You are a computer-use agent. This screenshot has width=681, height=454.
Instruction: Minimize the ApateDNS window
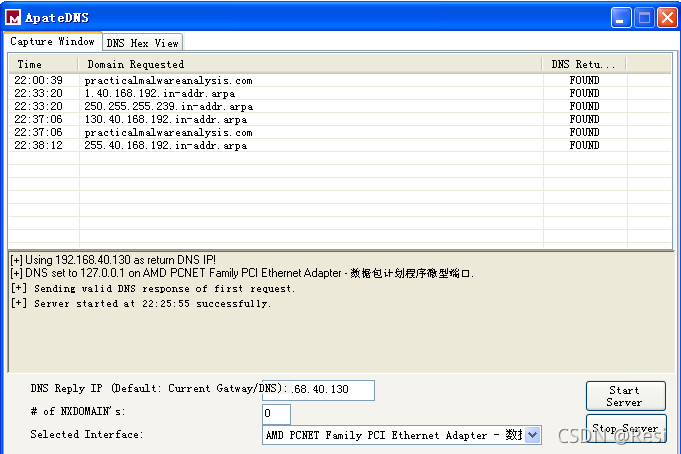point(621,18)
